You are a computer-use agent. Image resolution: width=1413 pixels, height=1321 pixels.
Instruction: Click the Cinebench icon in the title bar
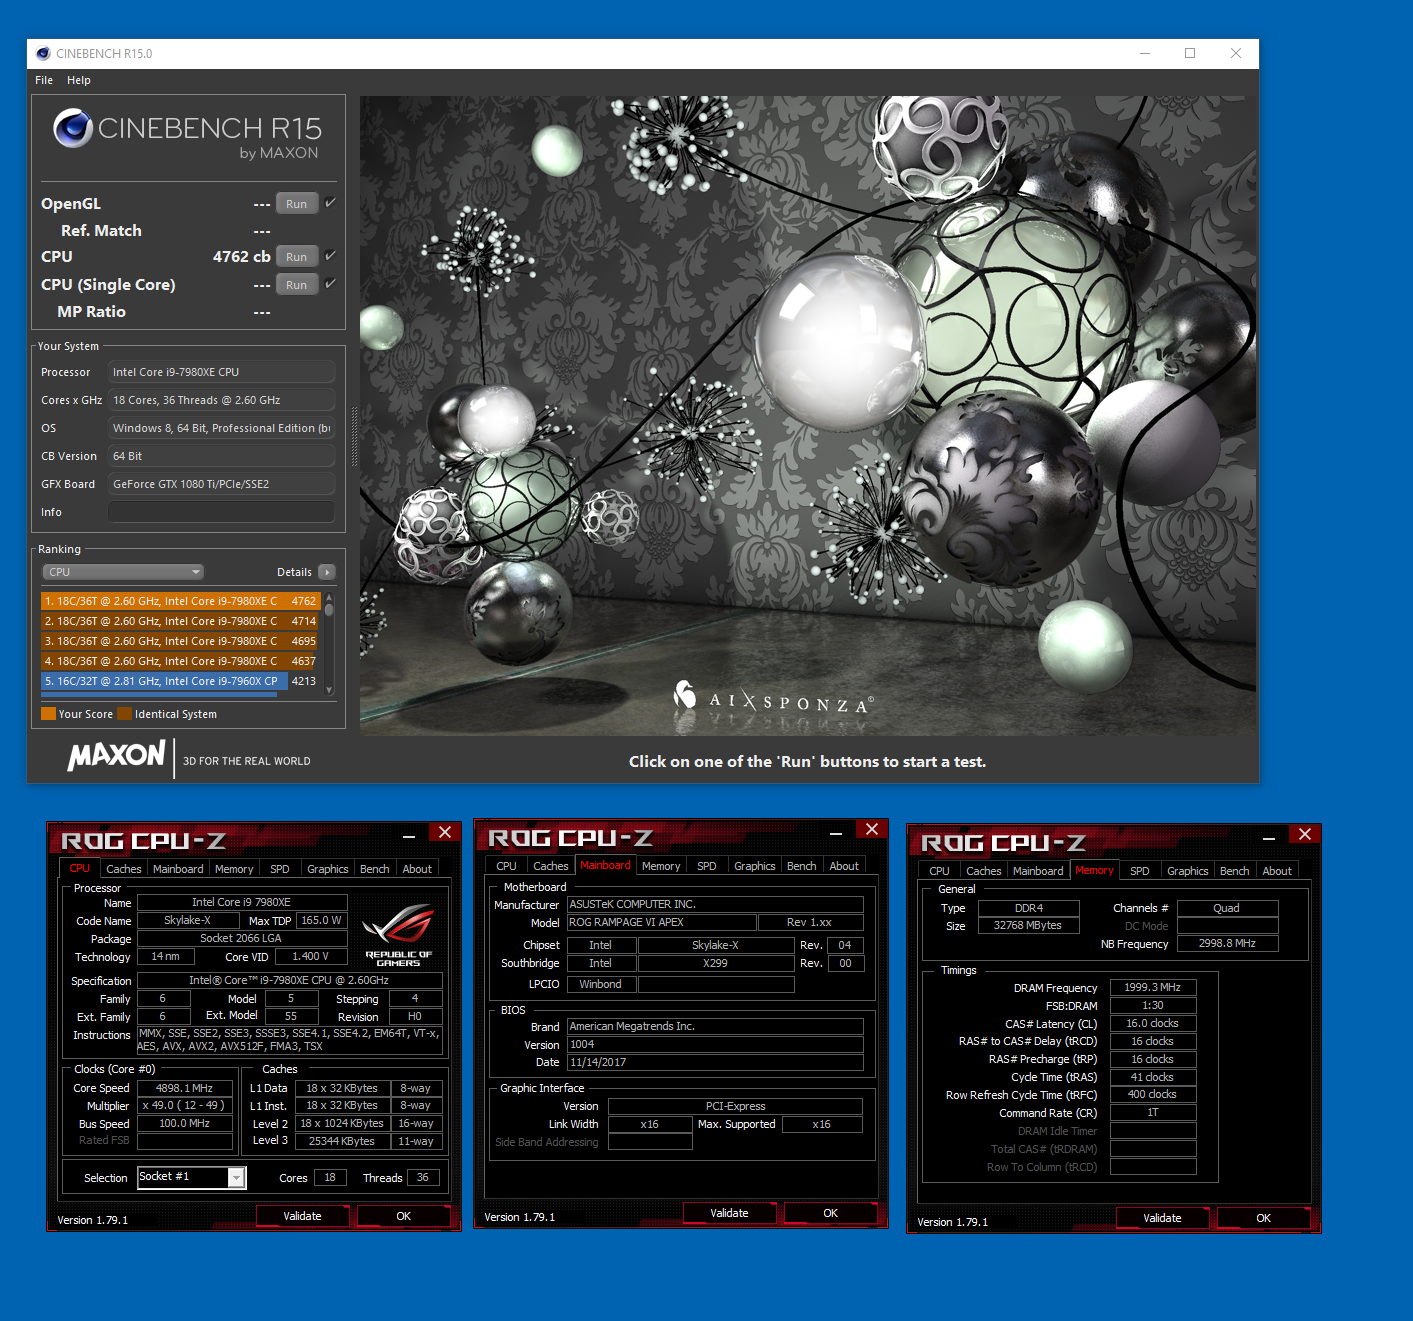[x=43, y=54]
